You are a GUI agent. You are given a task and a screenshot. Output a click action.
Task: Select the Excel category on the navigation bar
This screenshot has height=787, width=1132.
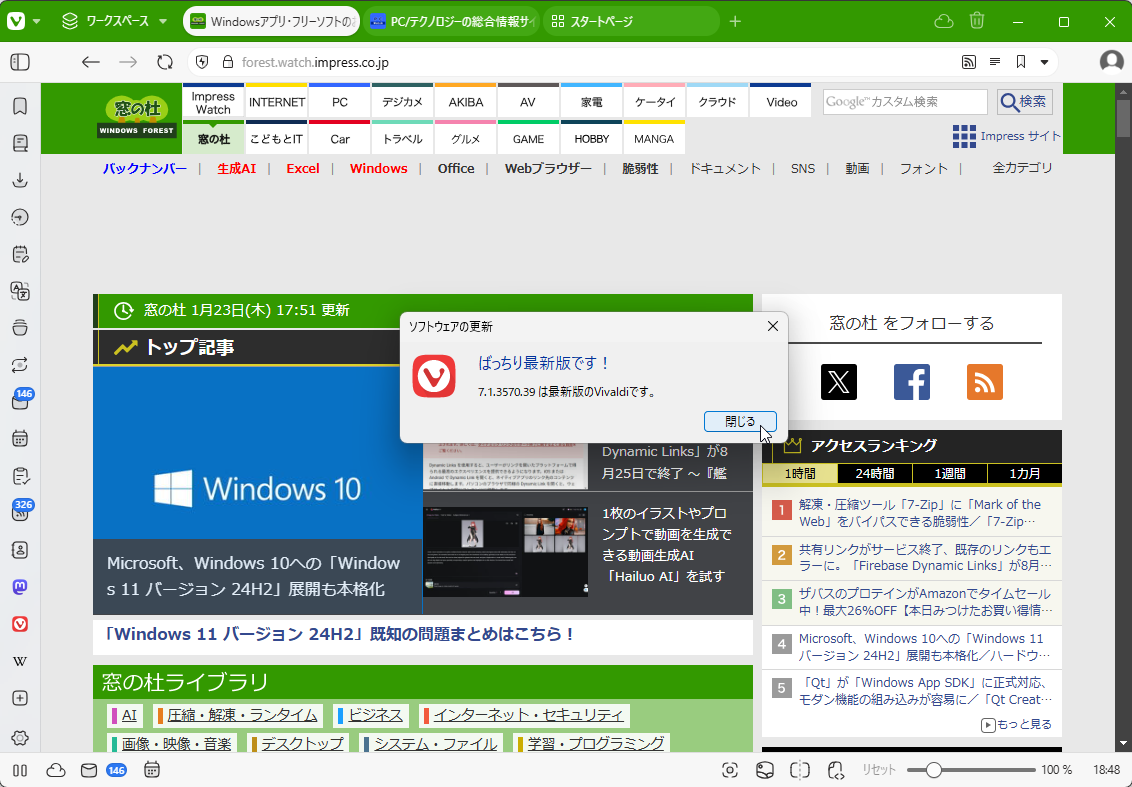click(x=303, y=168)
